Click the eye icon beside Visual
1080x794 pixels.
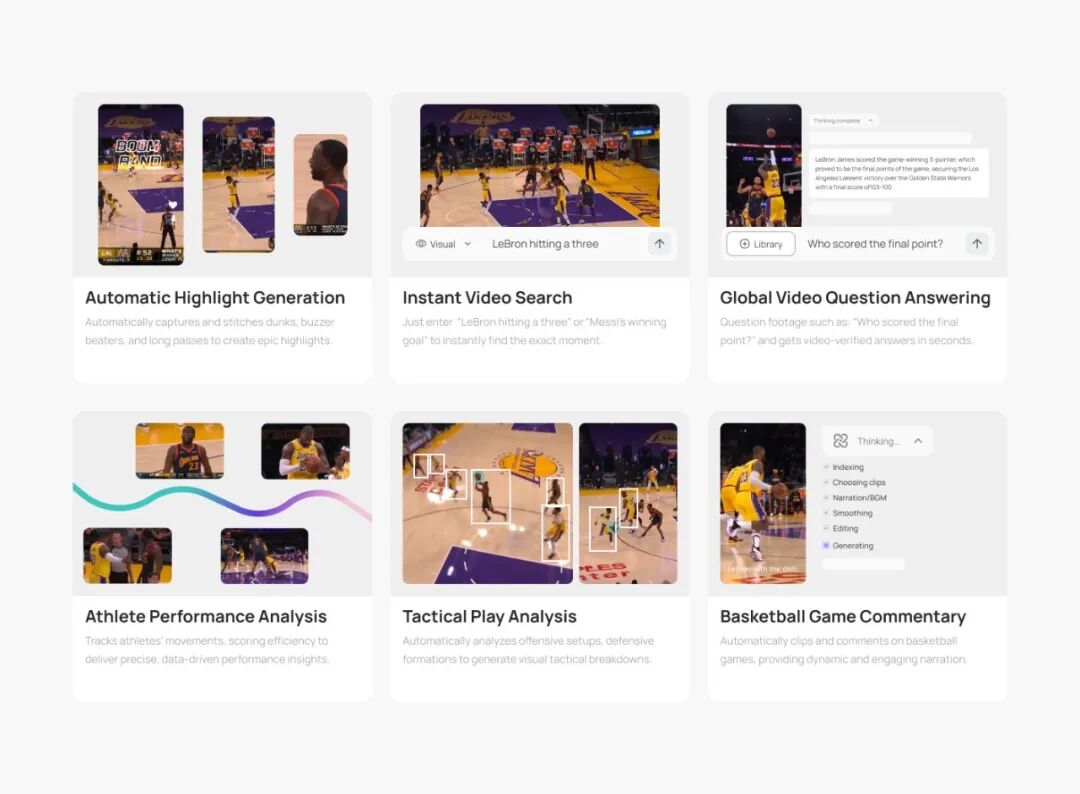coord(421,244)
